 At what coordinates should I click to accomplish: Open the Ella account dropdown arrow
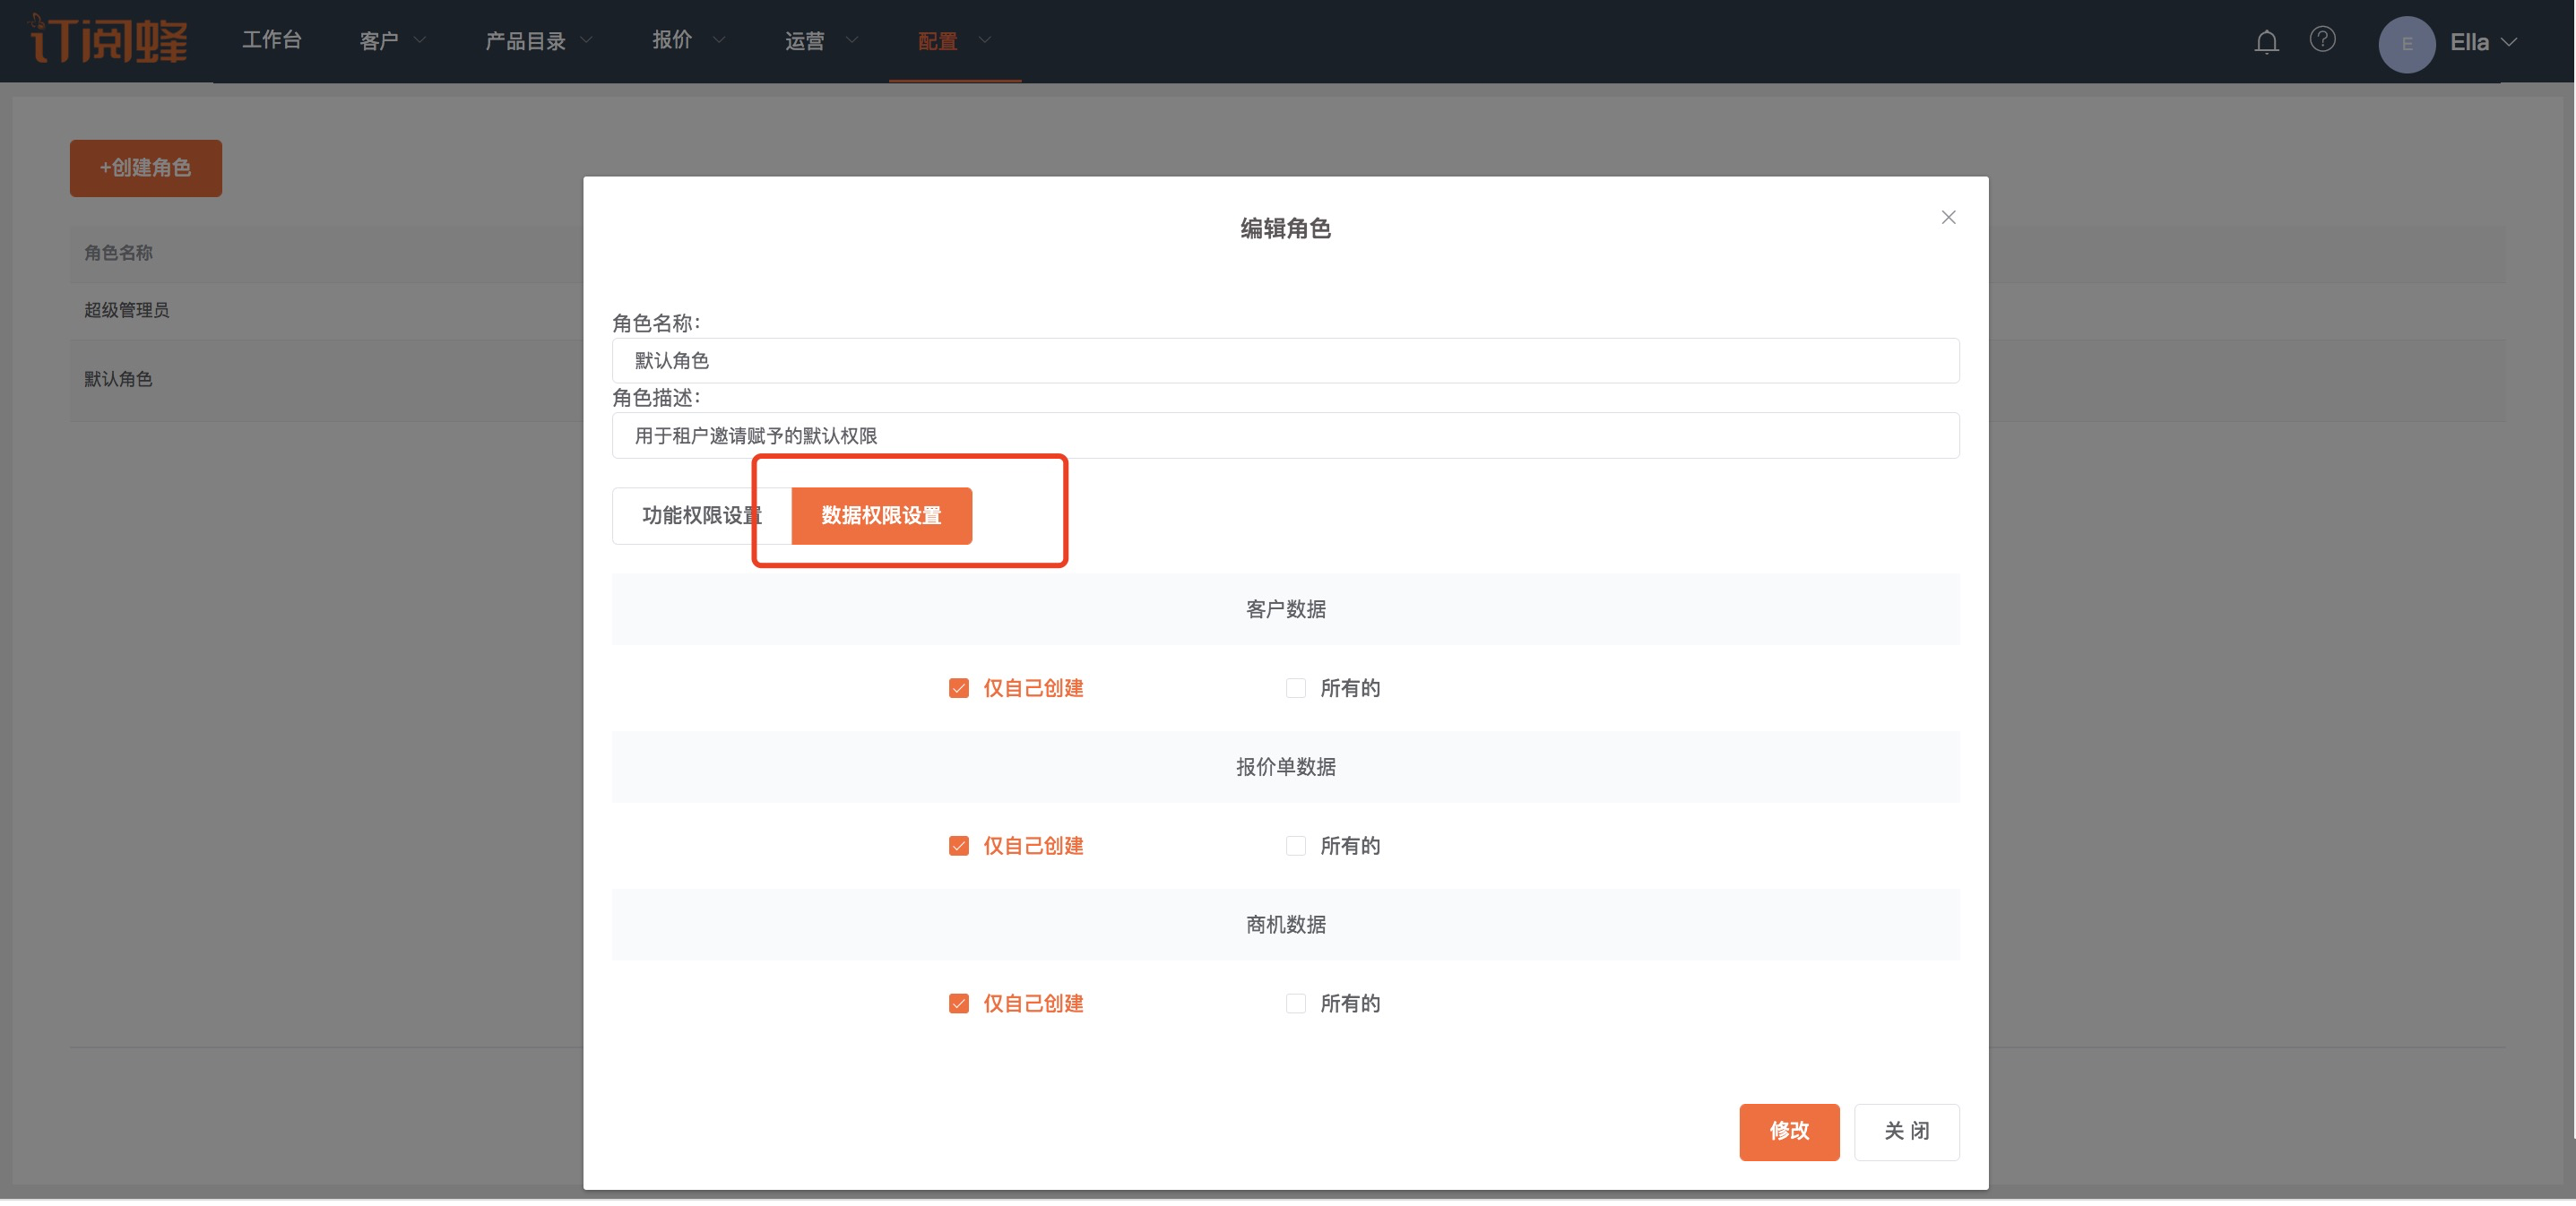(x=2509, y=42)
